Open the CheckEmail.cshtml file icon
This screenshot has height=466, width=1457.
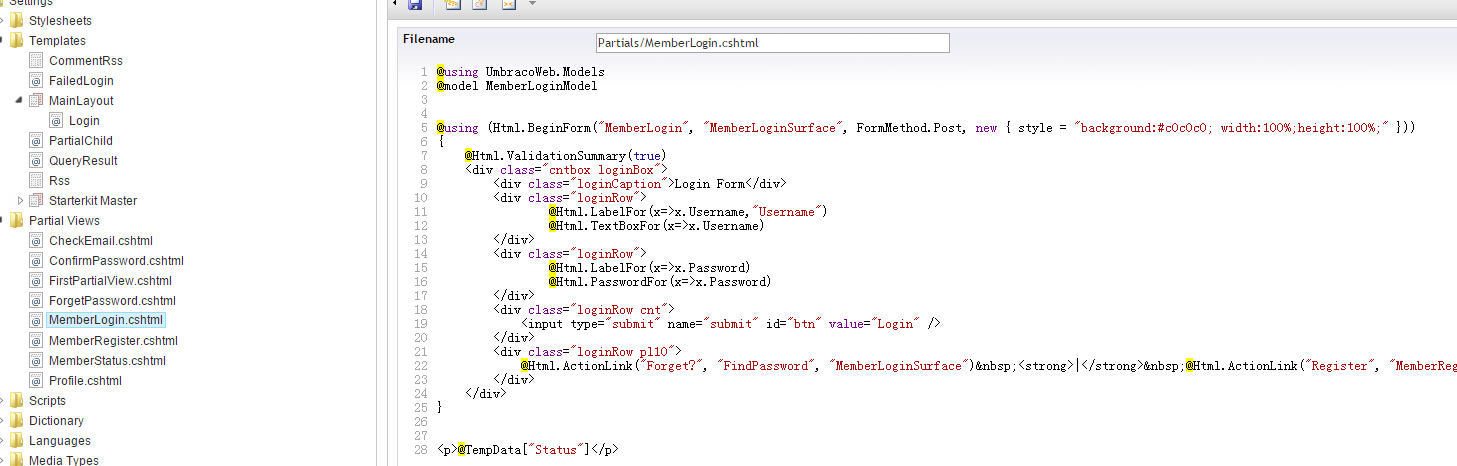(x=36, y=240)
